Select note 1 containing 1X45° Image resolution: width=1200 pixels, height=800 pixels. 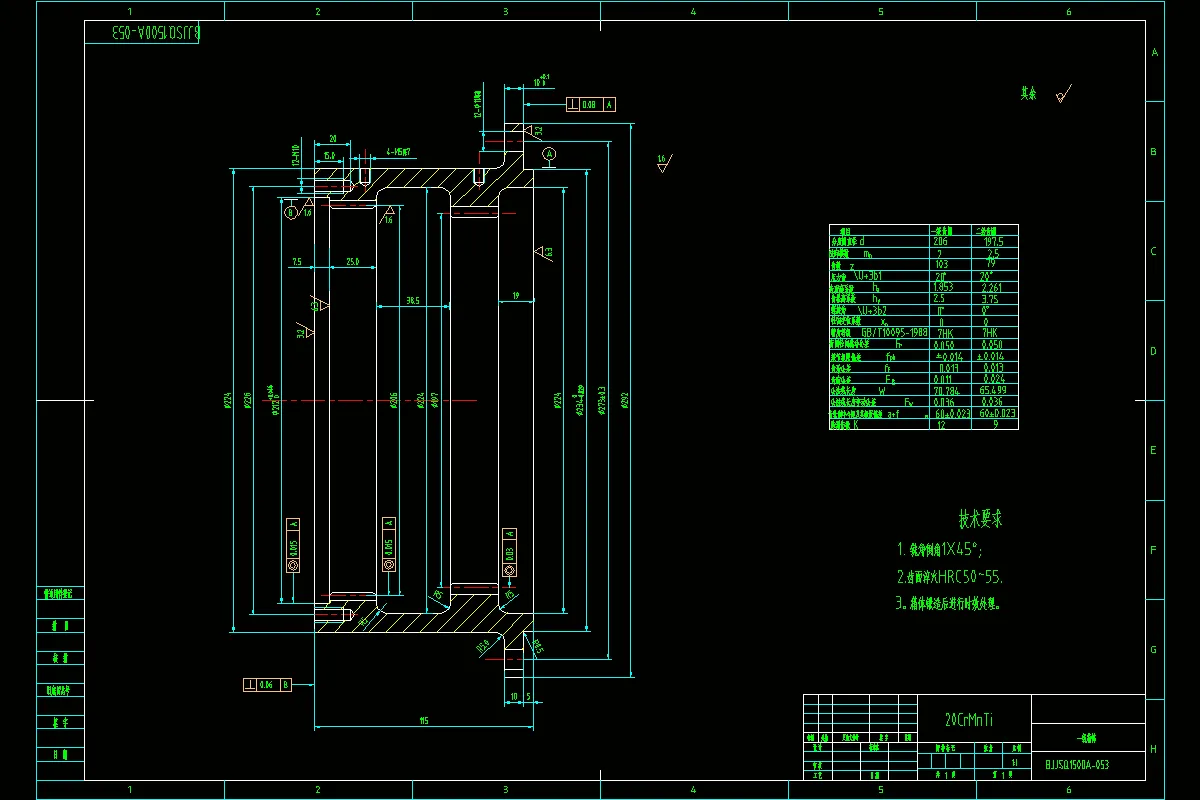tap(939, 549)
